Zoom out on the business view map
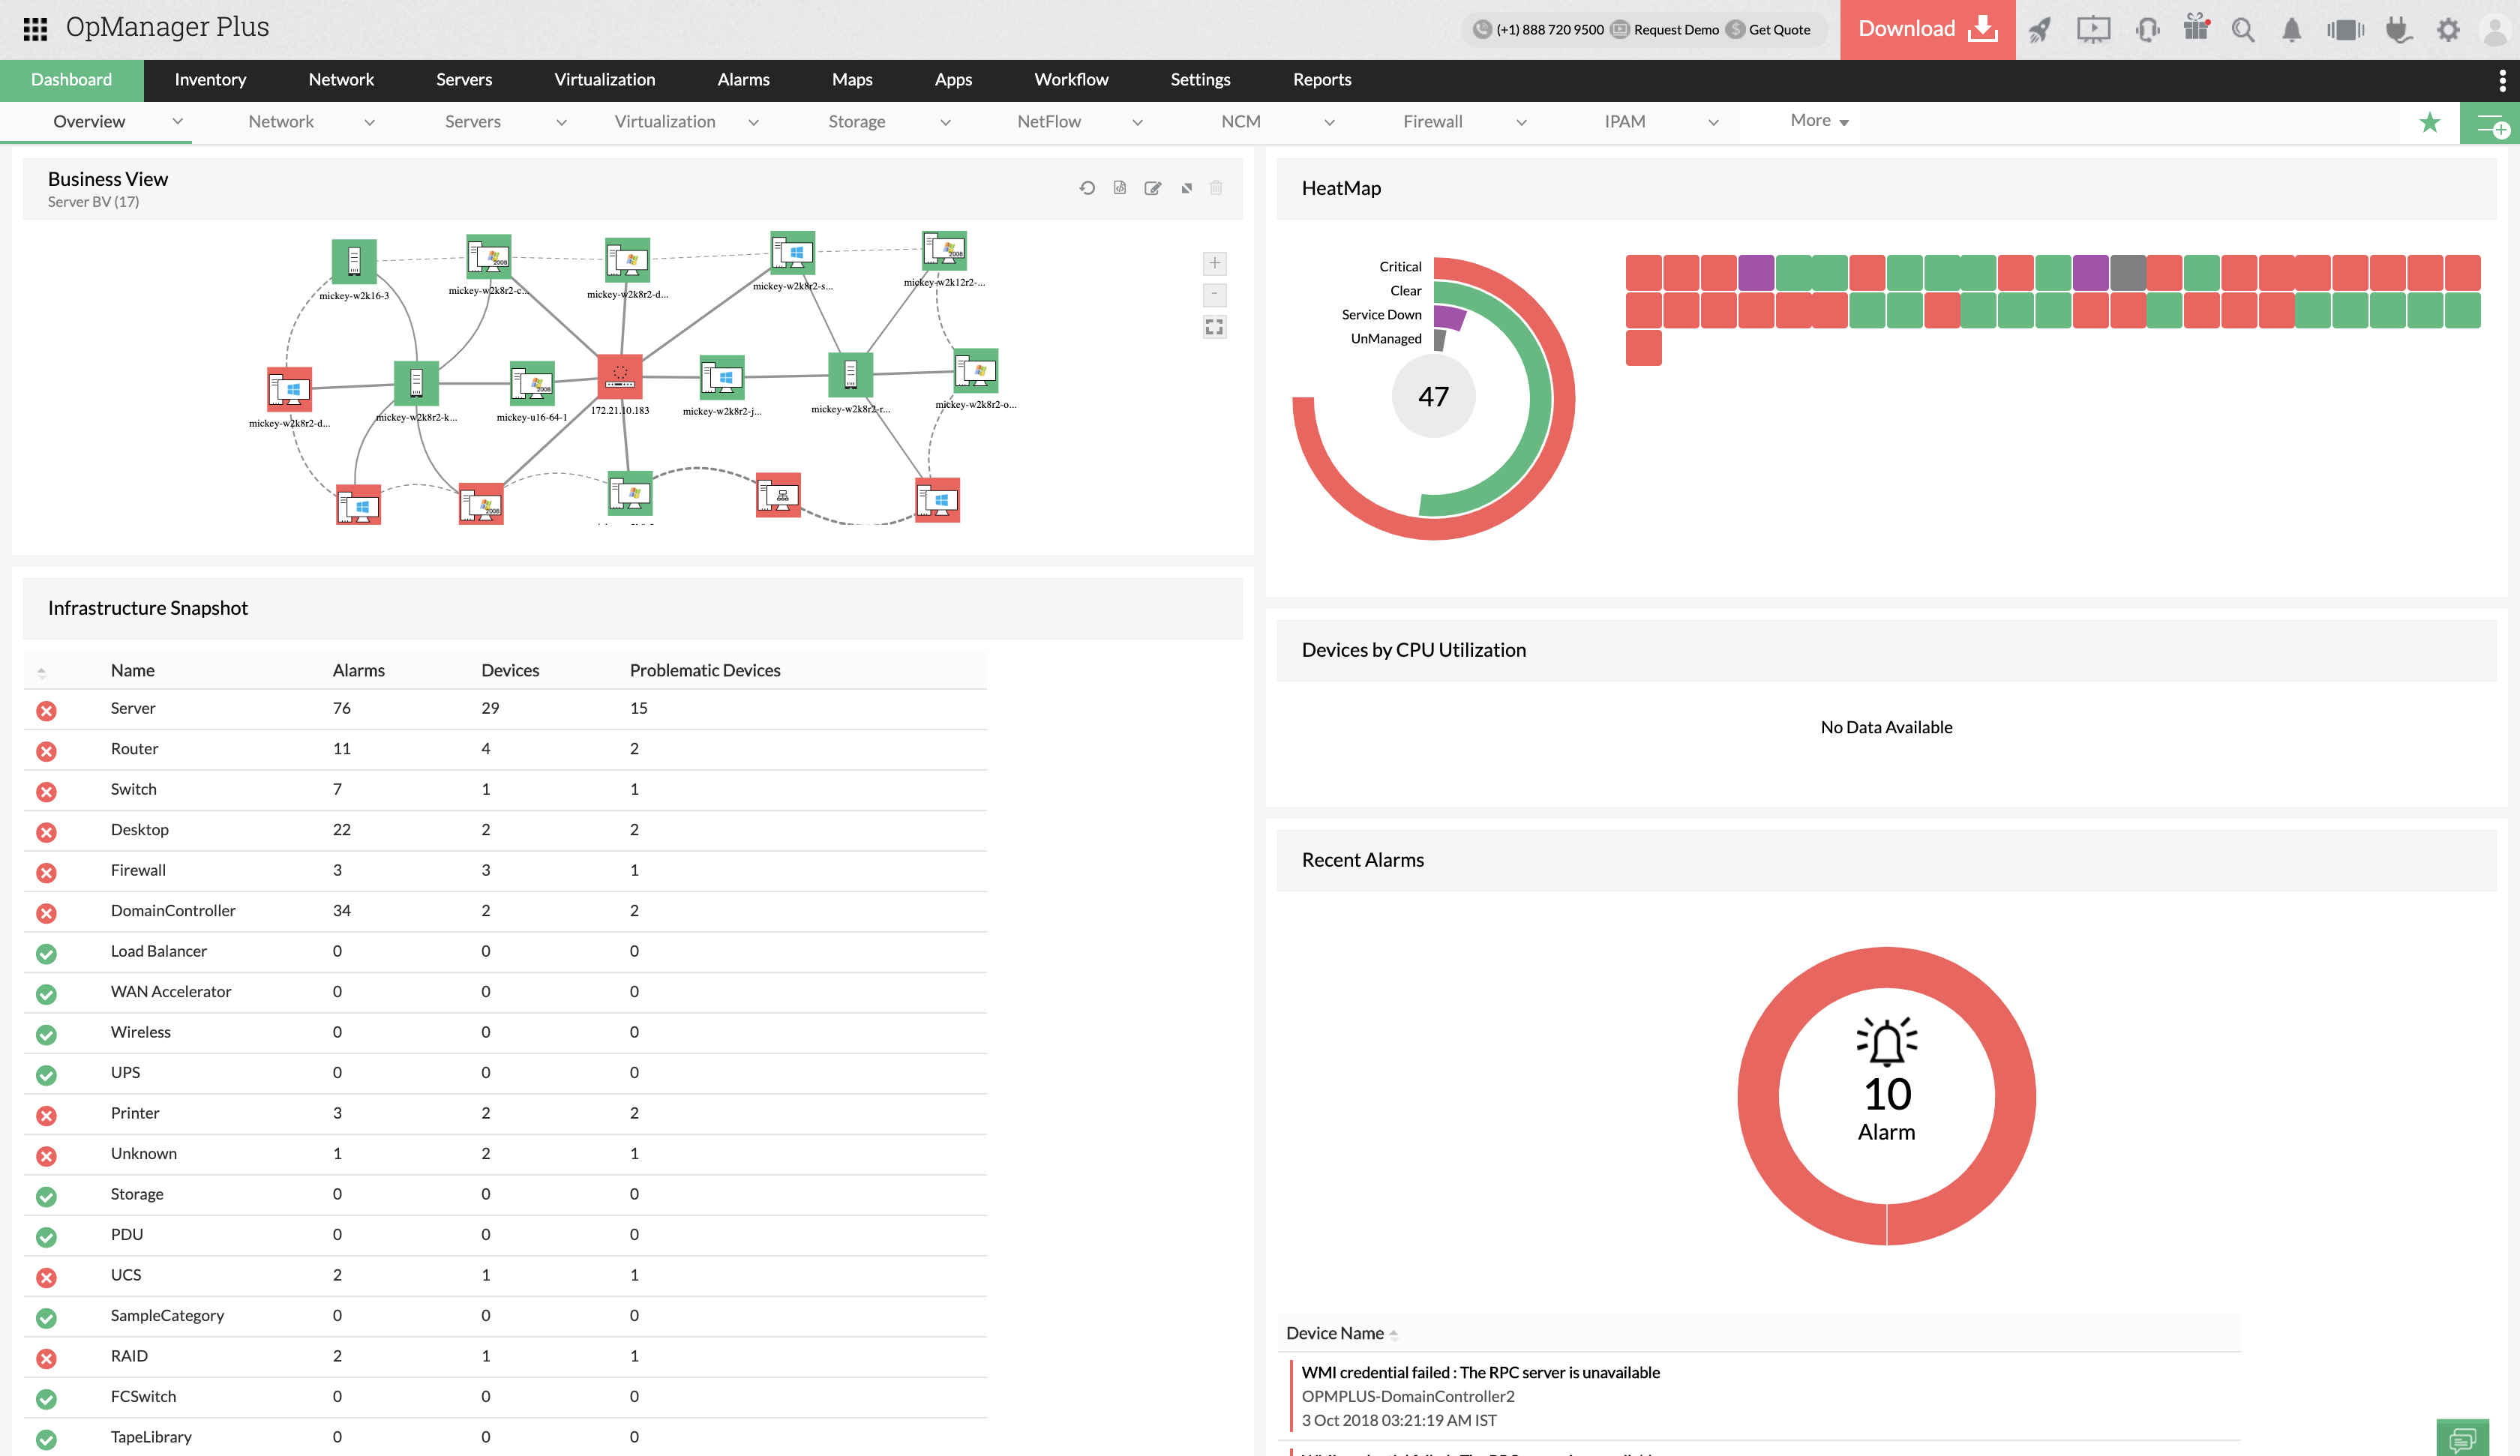 click(1214, 295)
